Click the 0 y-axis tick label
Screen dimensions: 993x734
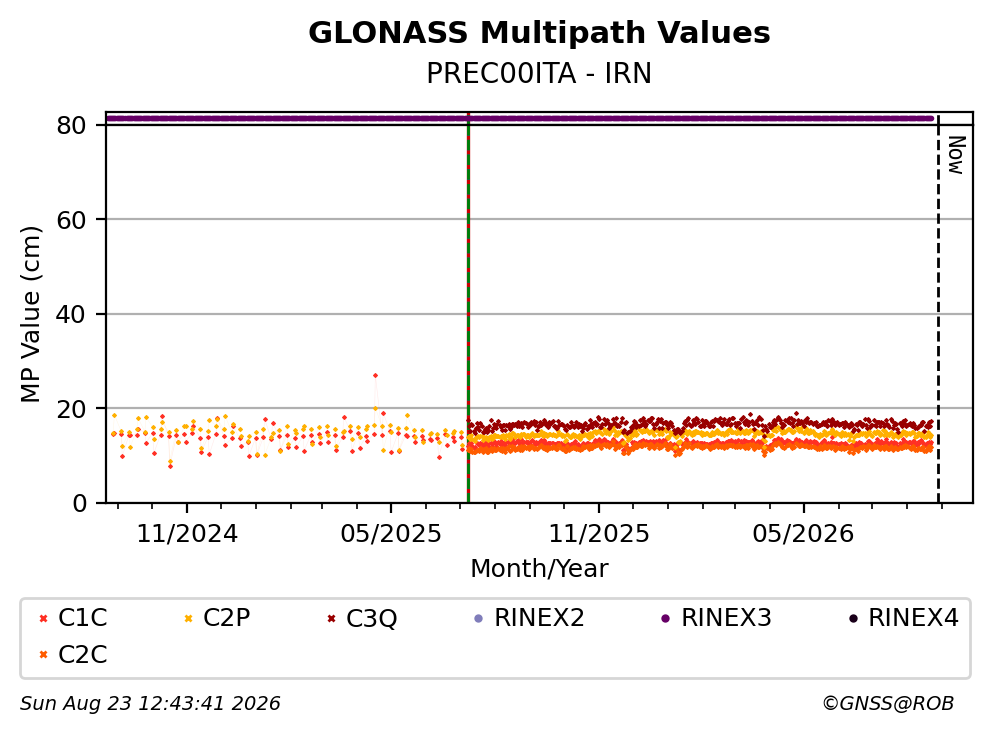(79, 503)
